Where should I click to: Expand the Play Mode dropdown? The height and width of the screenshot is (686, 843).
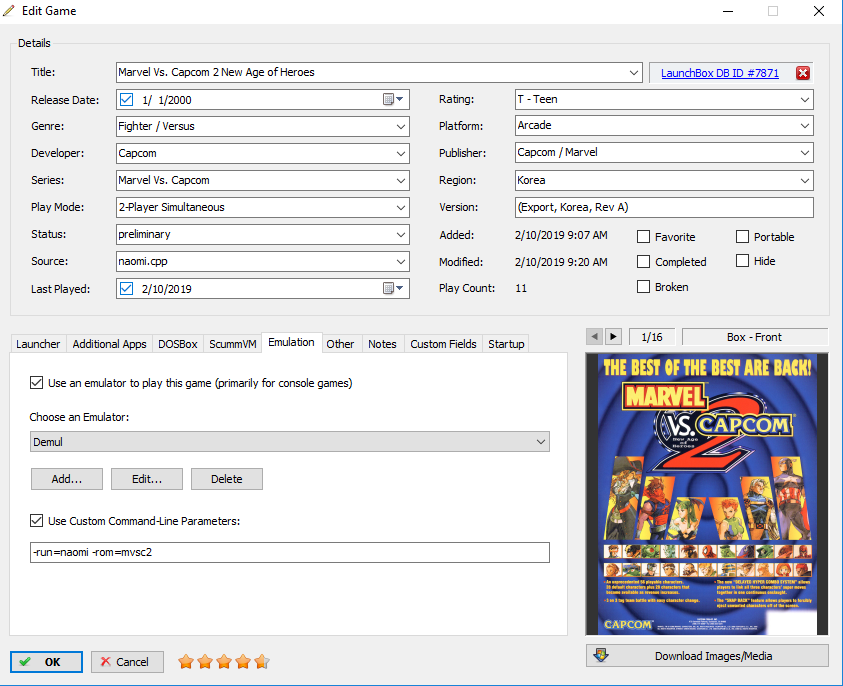(401, 207)
